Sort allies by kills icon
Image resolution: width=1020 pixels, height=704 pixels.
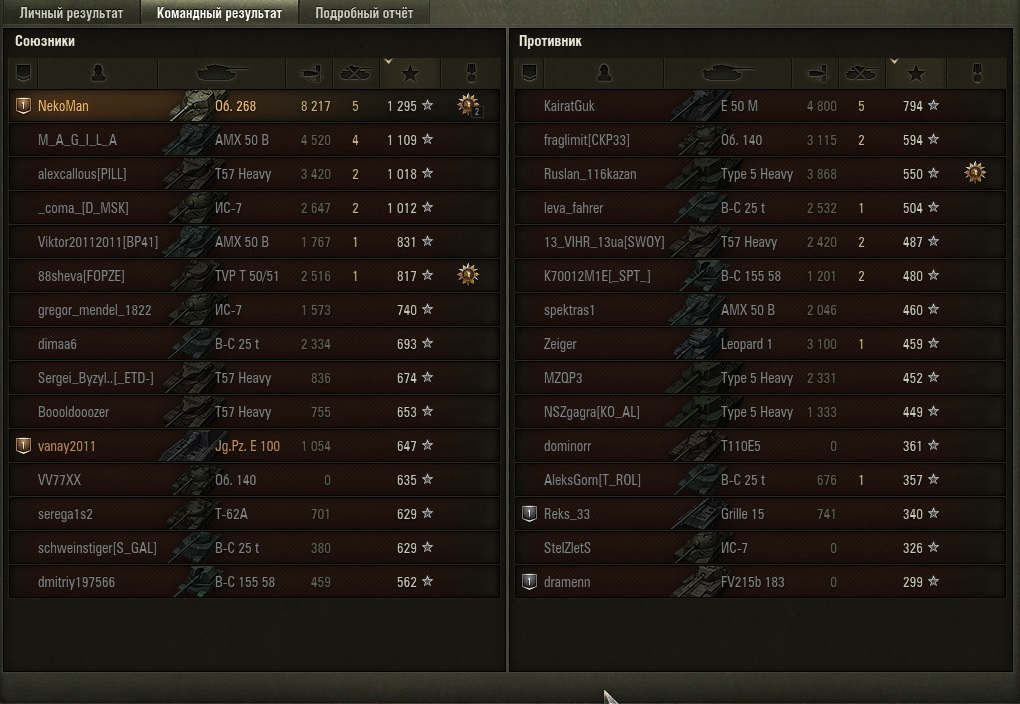click(x=356, y=73)
